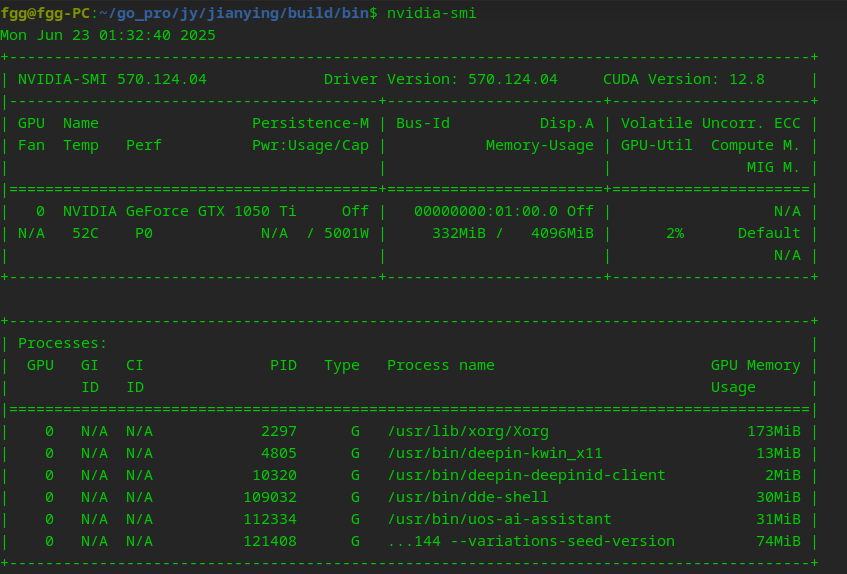Click PID 10320
The height and width of the screenshot is (574, 847).
click(x=274, y=476)
